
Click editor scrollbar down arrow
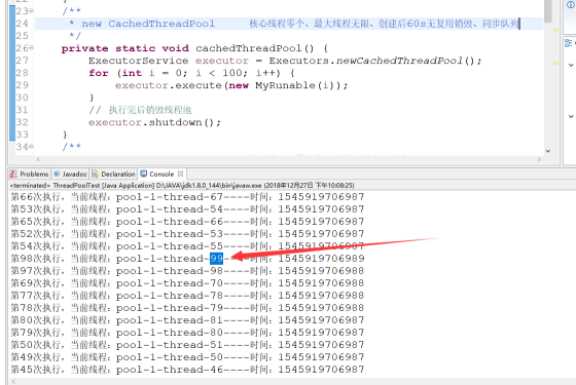[548, 150]
